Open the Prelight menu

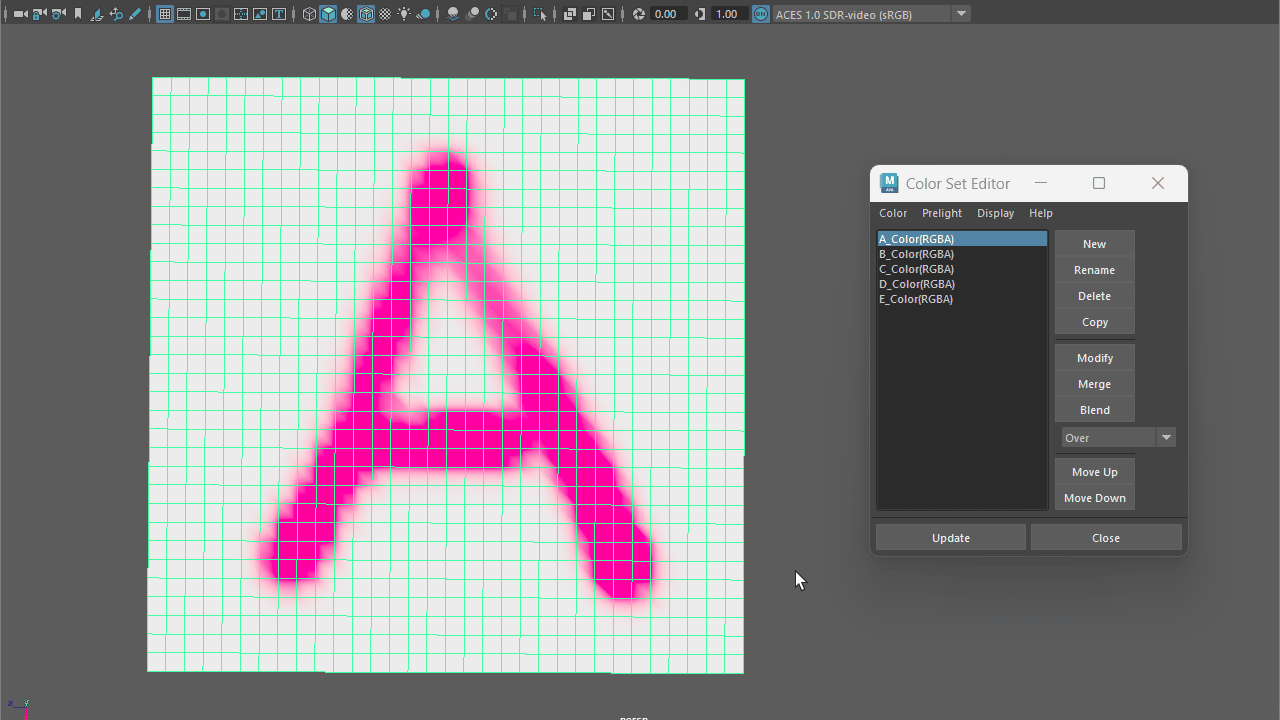[941, 213]
